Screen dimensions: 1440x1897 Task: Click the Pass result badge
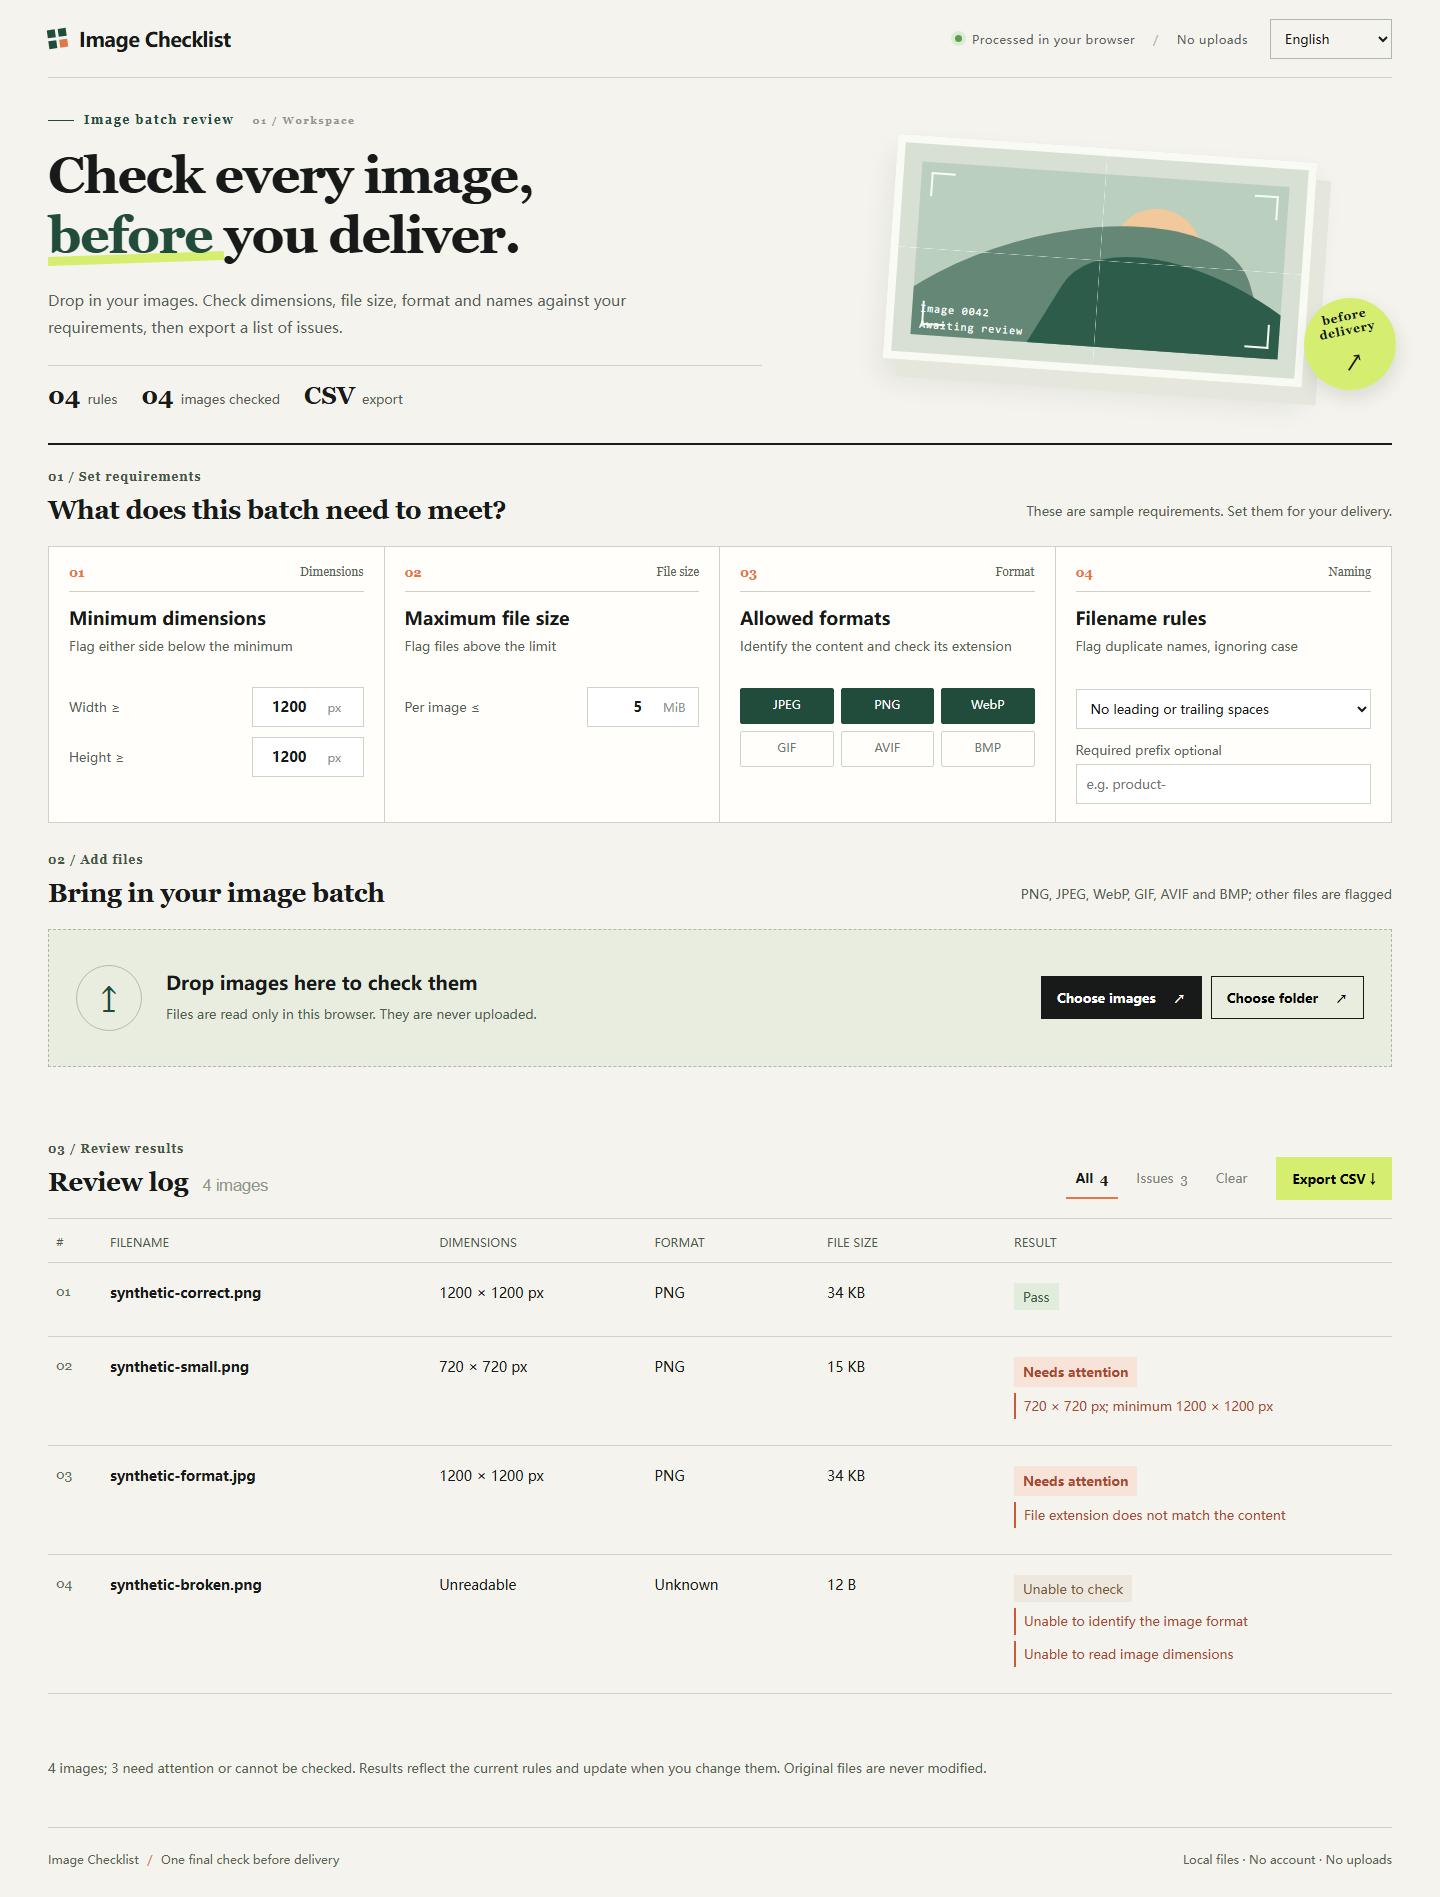click(x=1036, y=1297)
